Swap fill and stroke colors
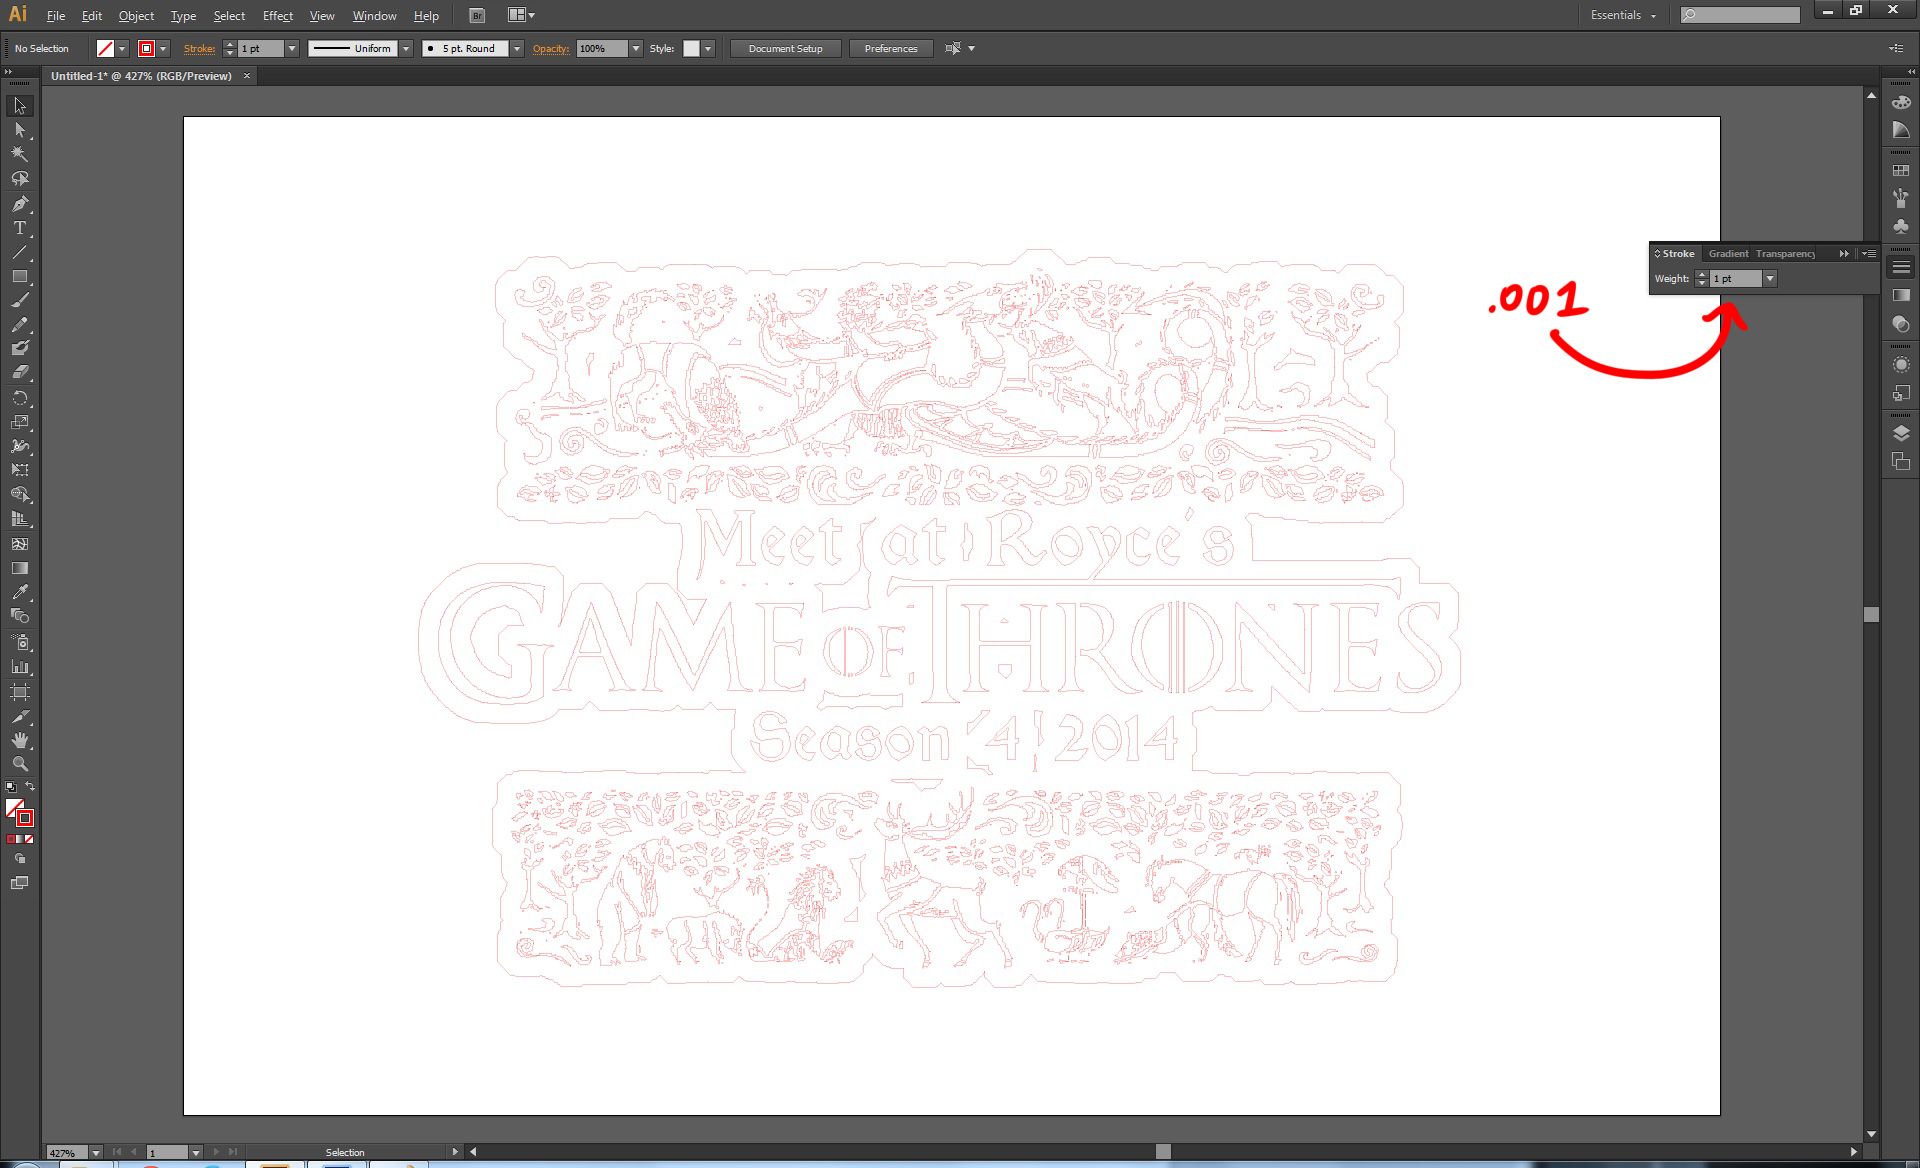This screenshot has height=1168, width=1920. click(30, 787)
